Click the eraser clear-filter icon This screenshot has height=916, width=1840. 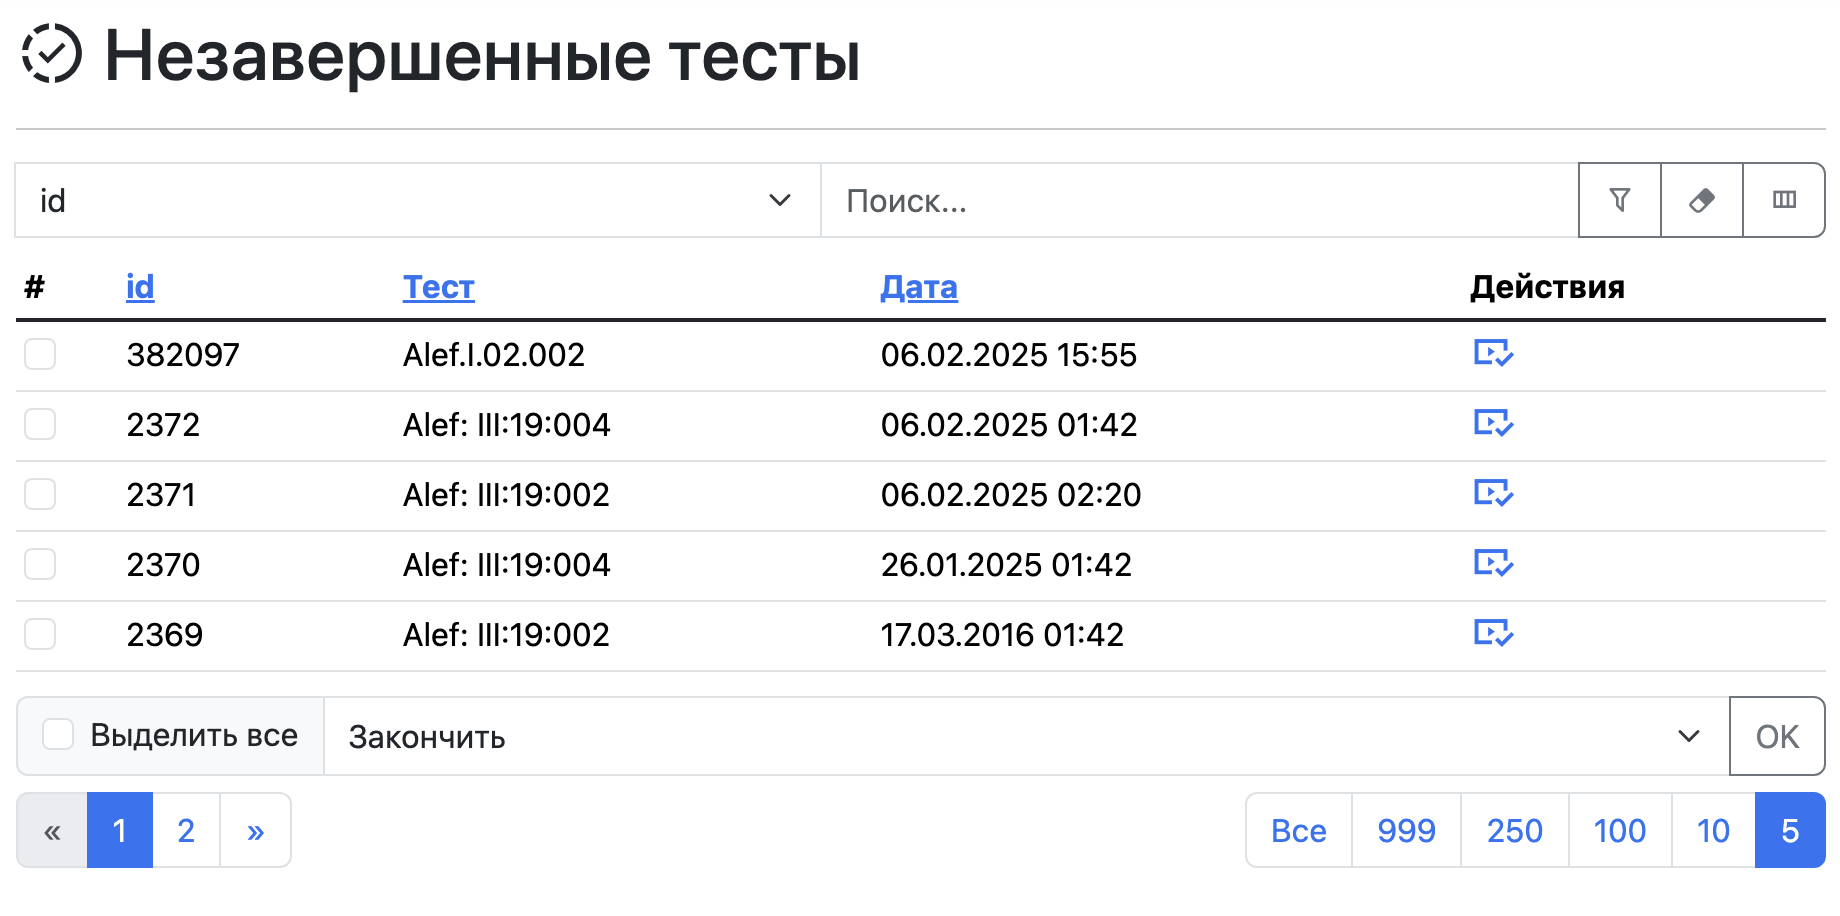[1701, 200]
